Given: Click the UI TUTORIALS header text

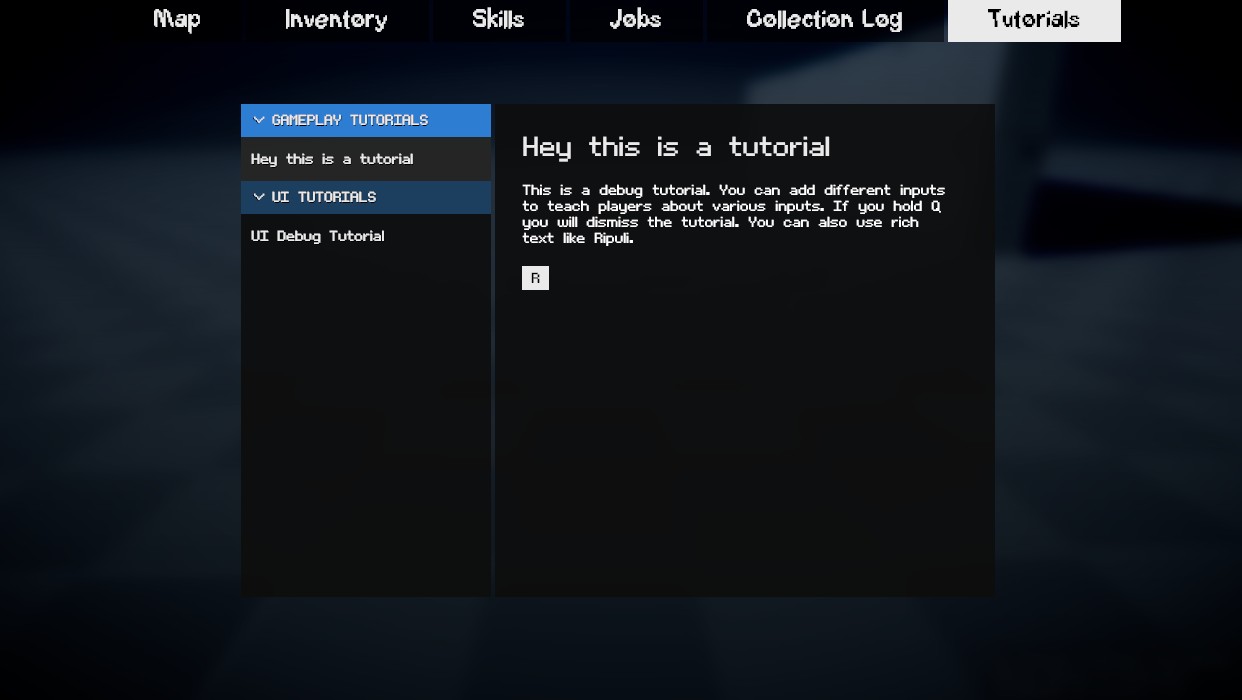Looking at the screenshot, I should point(323,197).
